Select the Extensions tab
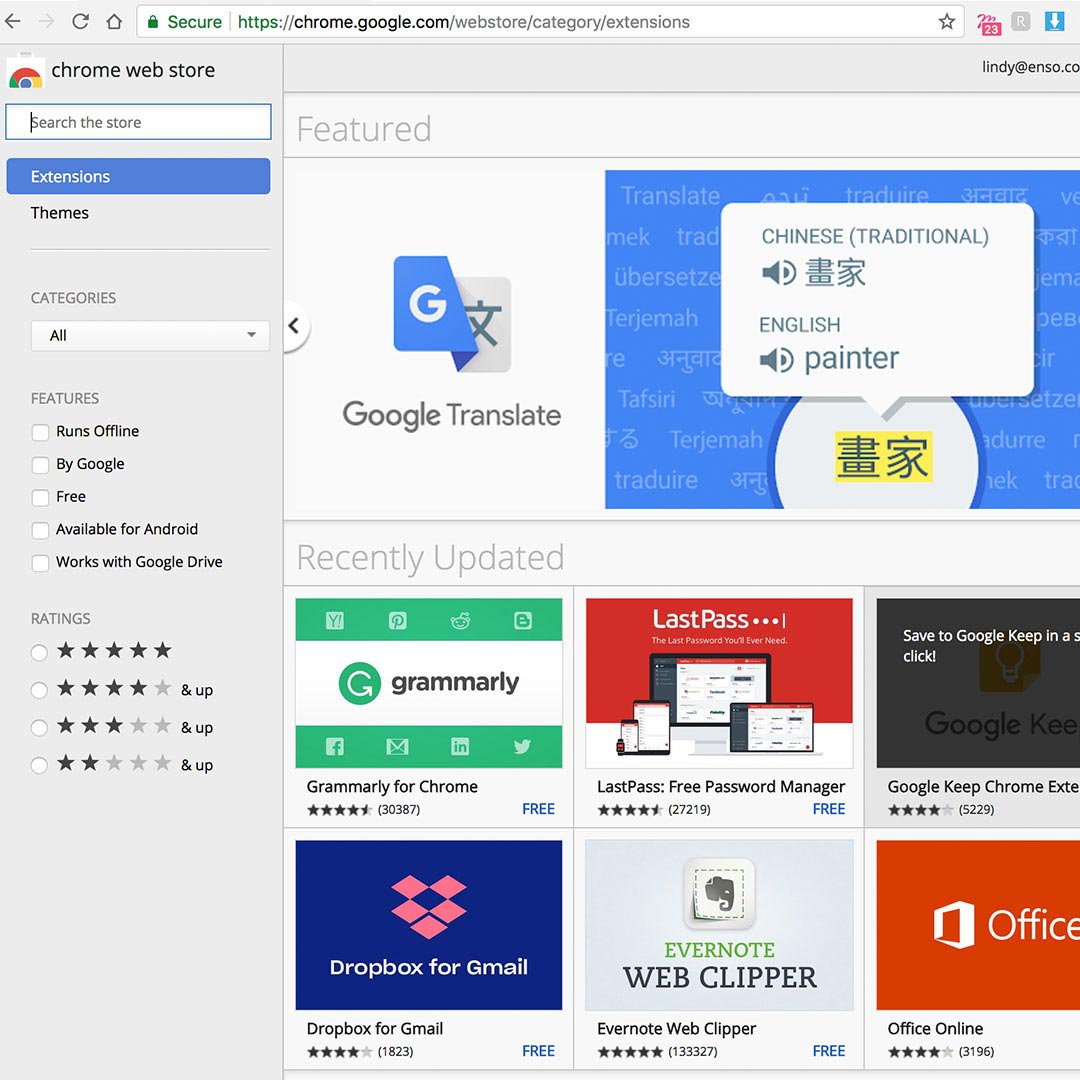This screenshot has height=1080, width=1080. 138,176
